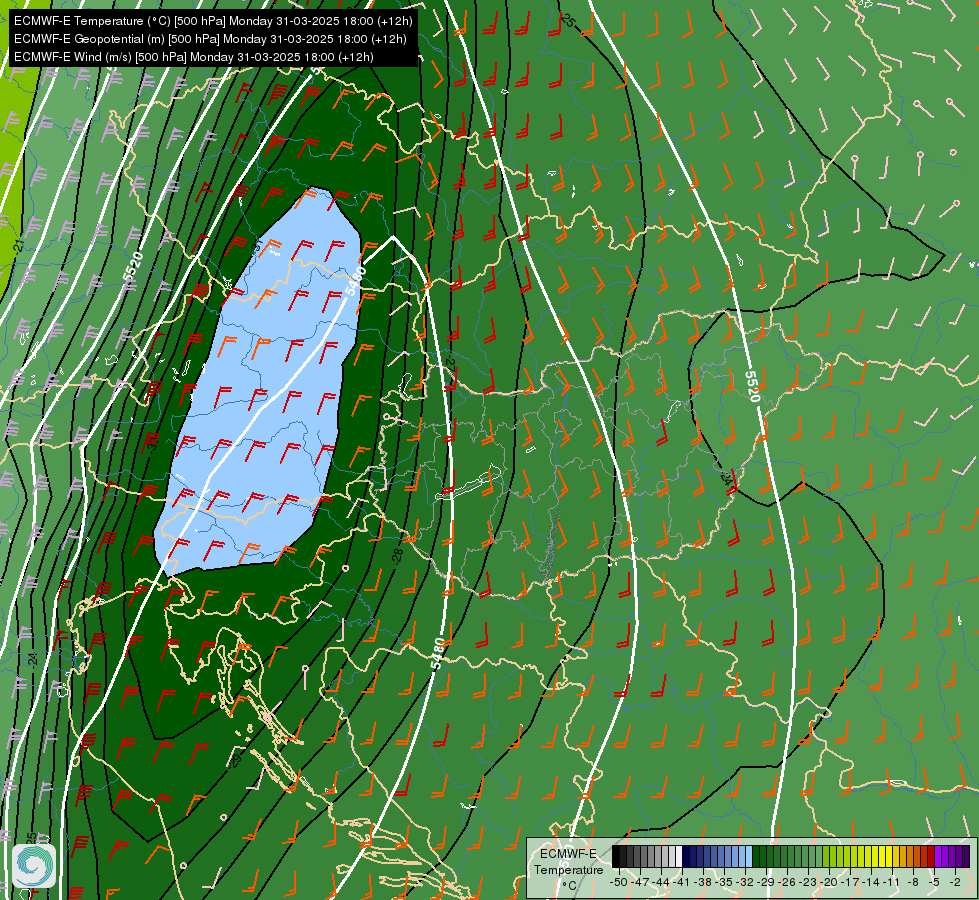The width and height of the screenshot is (979, 900).
Task: Click the -32 legend tick label
Action: (746, 882)
